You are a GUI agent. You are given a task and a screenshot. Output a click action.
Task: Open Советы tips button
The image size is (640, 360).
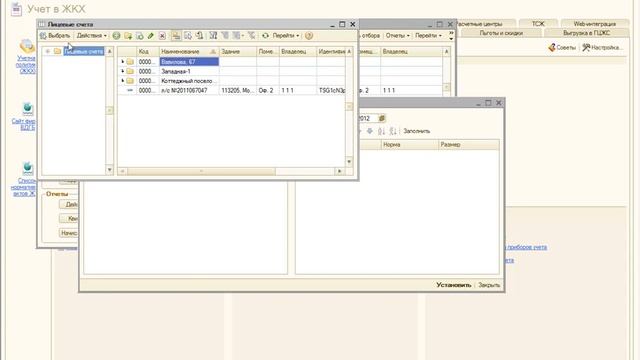click(x=562, y=48)
